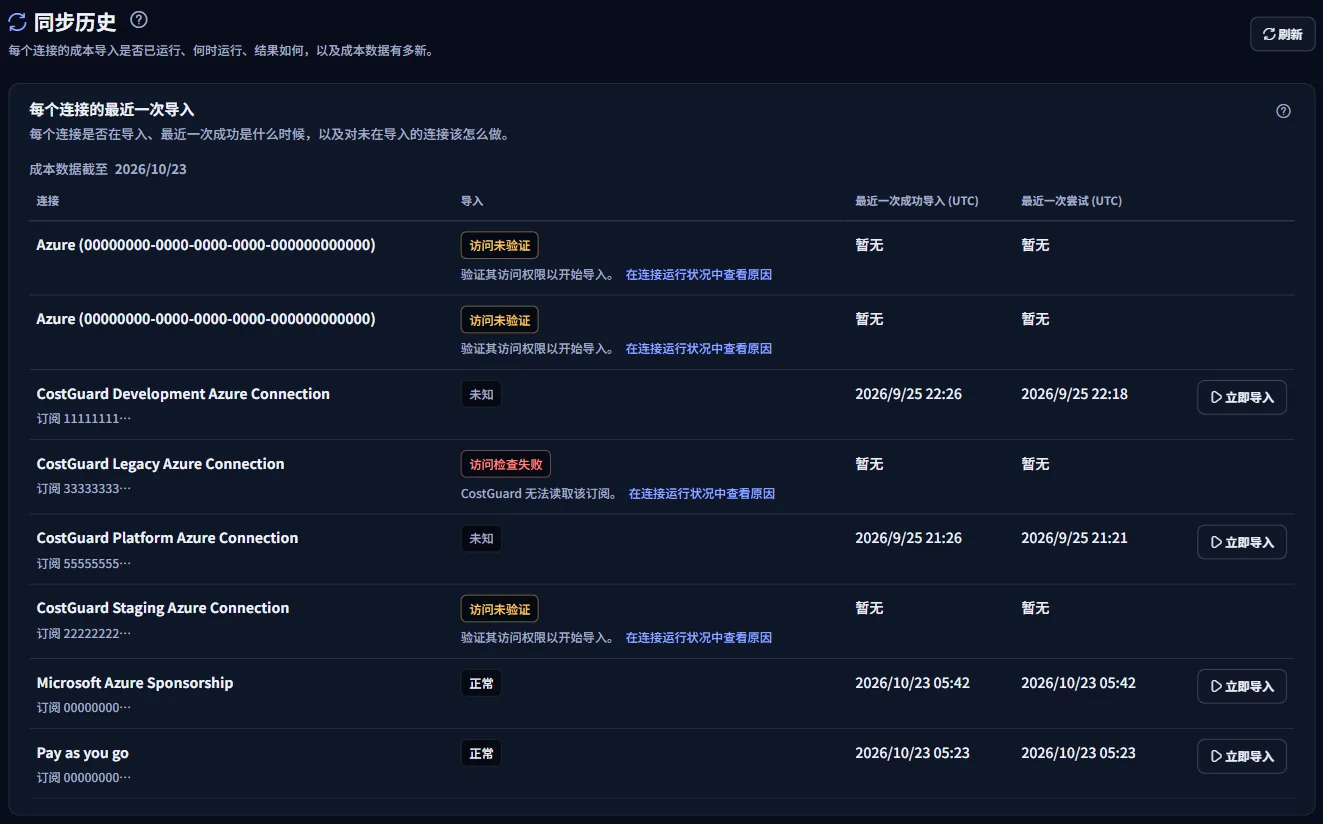Start 立即导入 for CostGuard Development Azure Connection

[1242, 397]
